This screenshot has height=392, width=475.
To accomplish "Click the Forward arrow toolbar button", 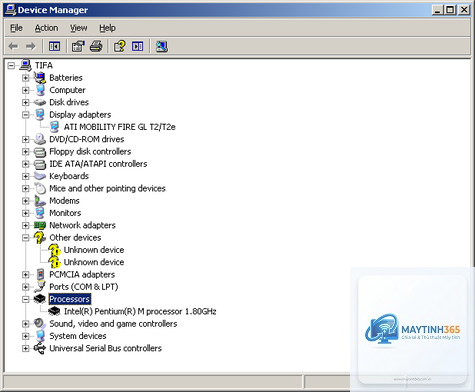I will (31, 46).
